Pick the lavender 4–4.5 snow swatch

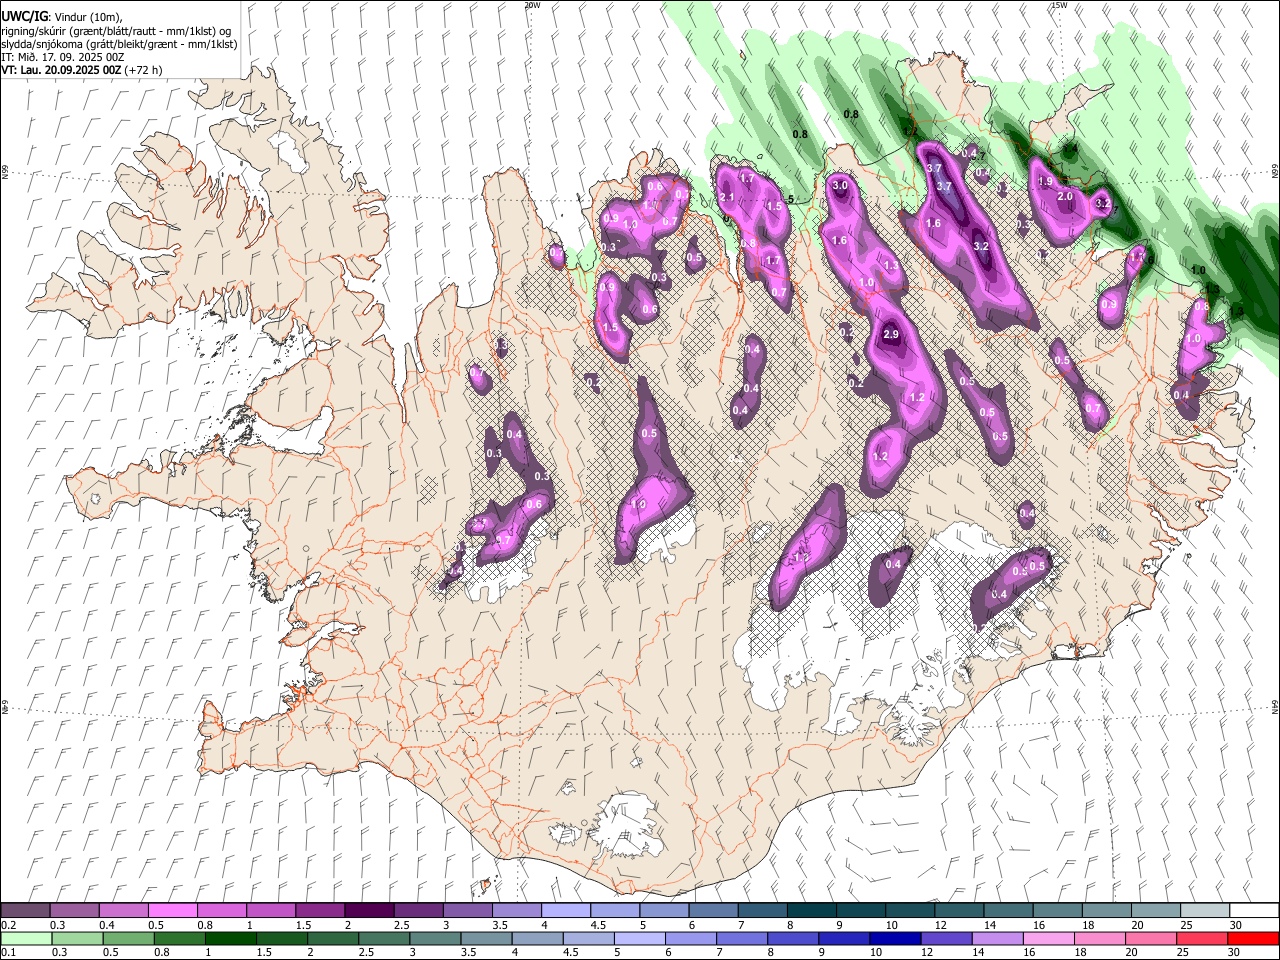click(x=566, y=911)
